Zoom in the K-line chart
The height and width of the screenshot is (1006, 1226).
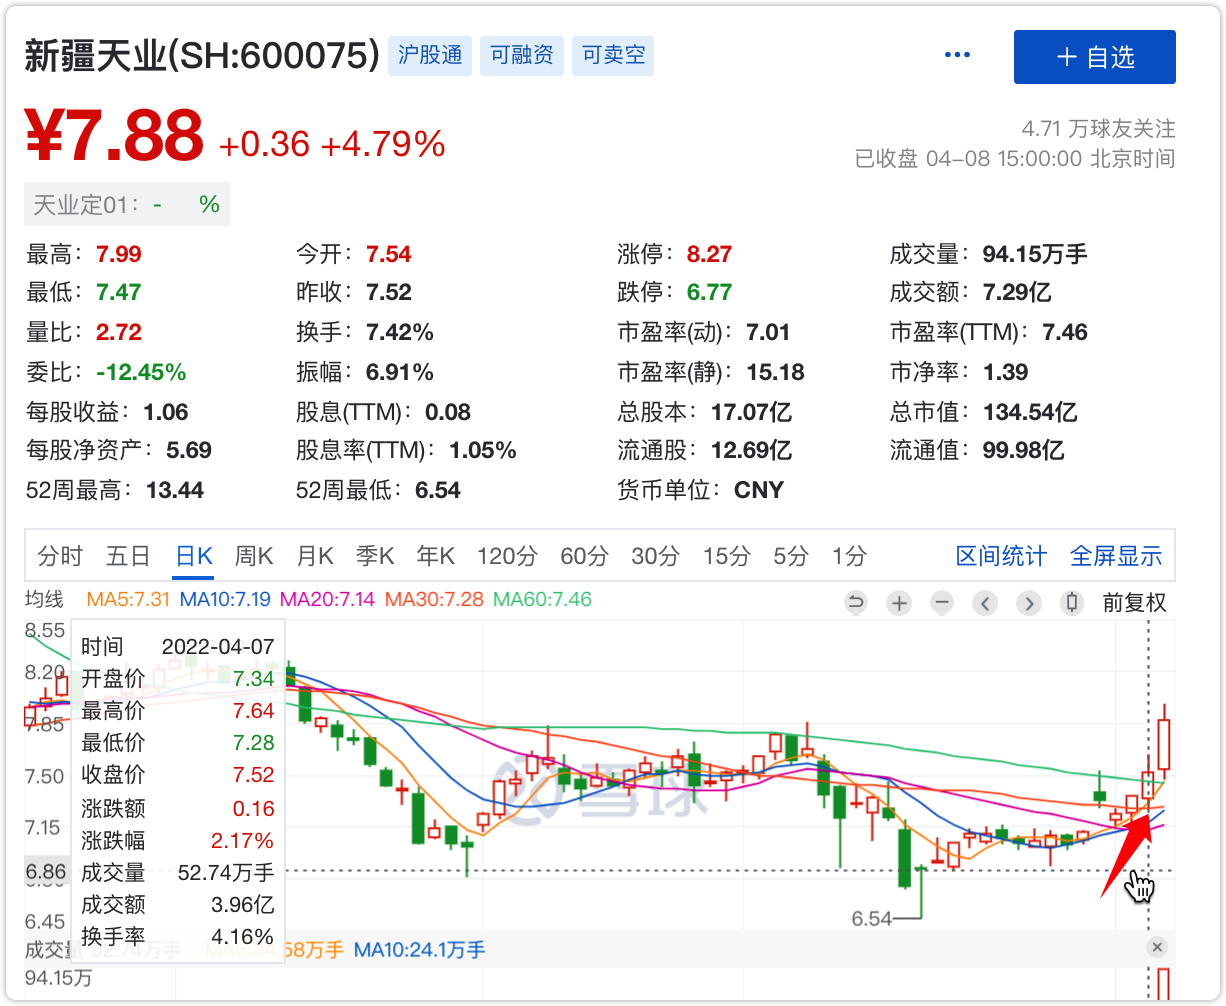point(899,603)
